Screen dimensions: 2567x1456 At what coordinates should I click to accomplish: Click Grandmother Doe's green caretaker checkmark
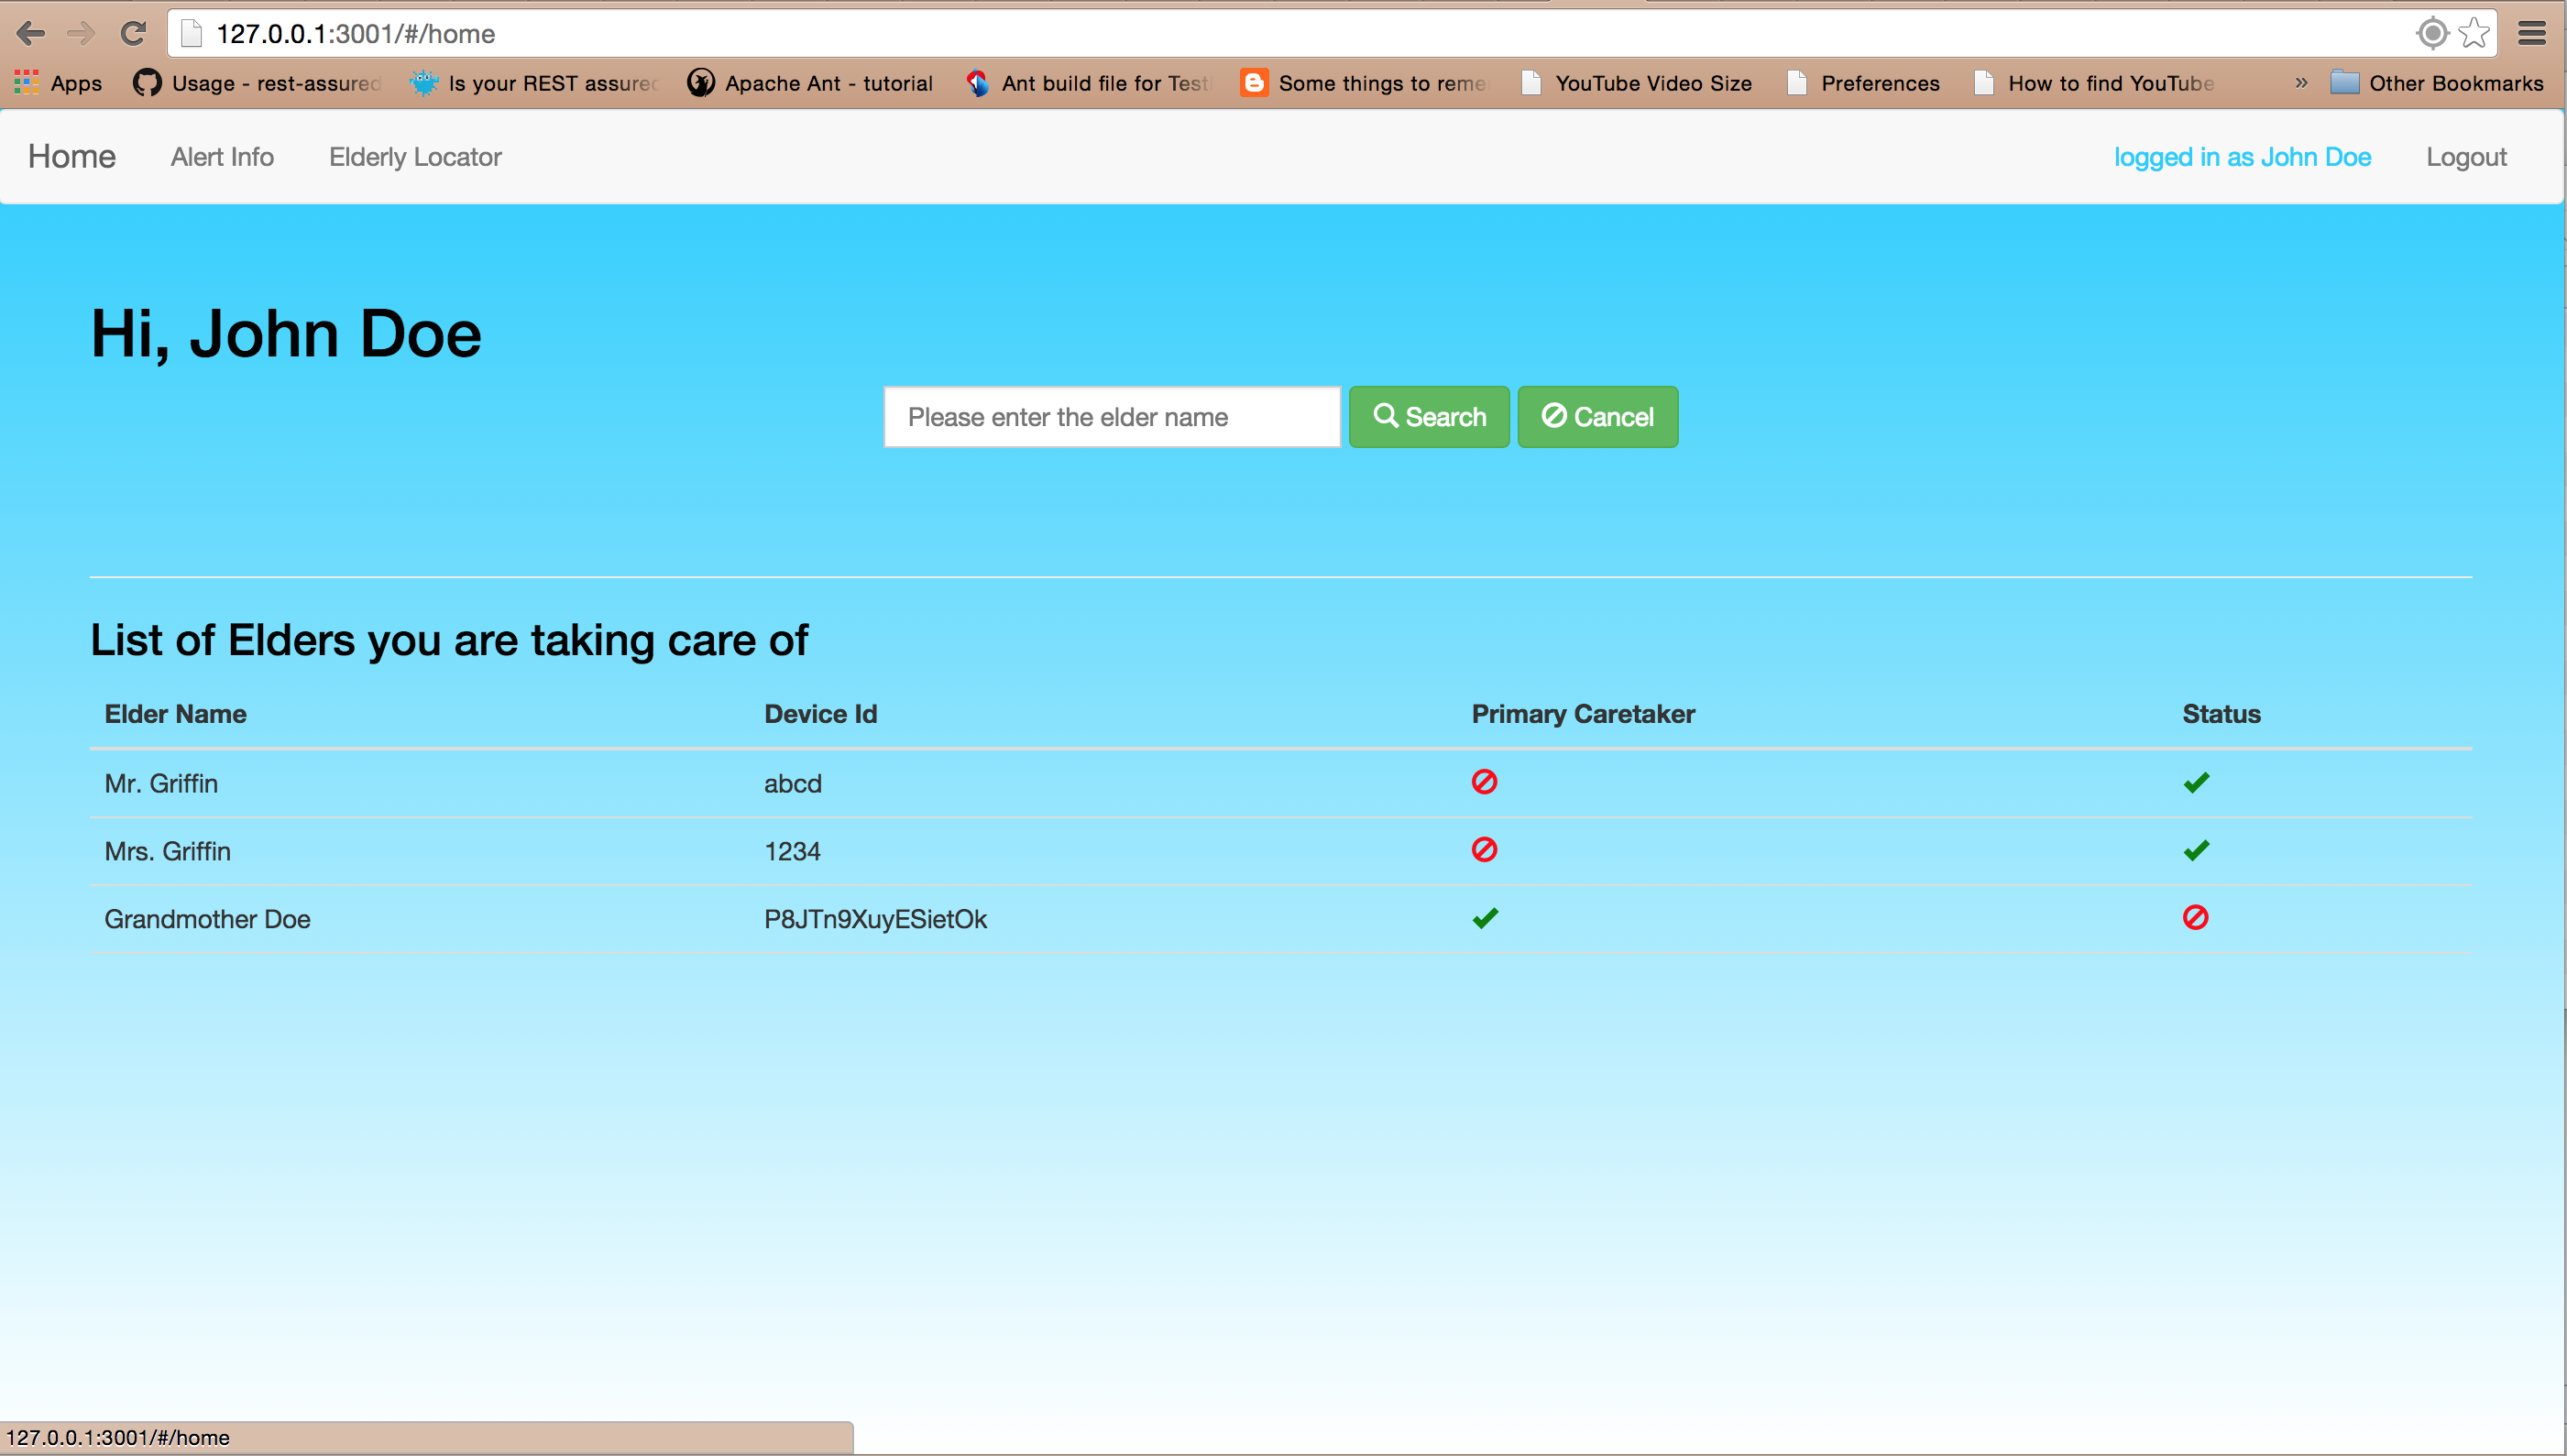(1485, 918)
